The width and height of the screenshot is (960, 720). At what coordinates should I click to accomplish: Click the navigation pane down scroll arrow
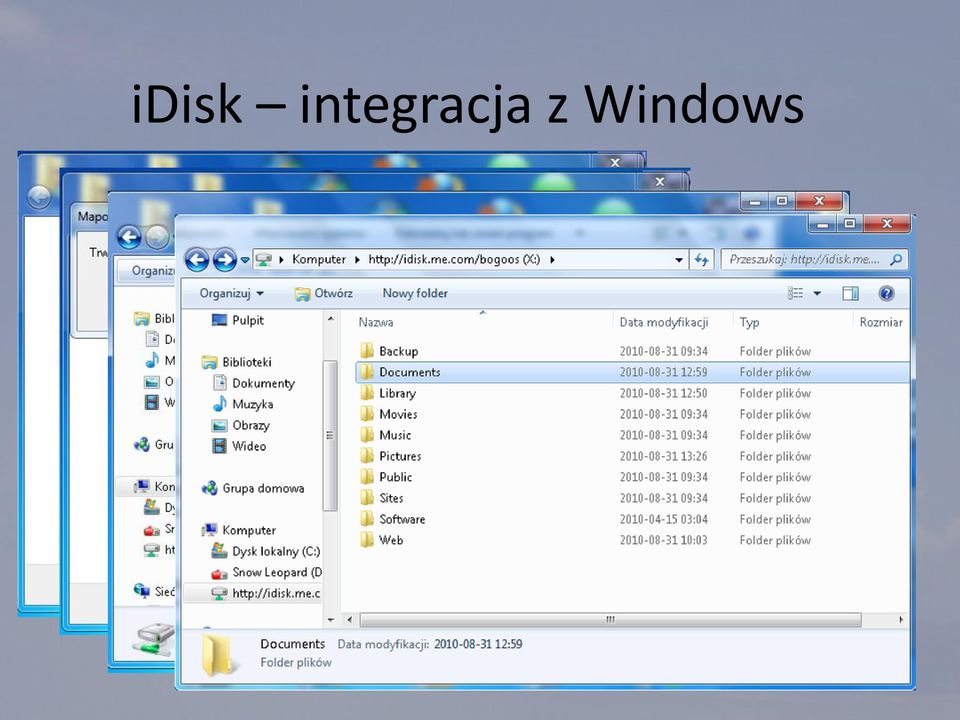coord(331,620)
